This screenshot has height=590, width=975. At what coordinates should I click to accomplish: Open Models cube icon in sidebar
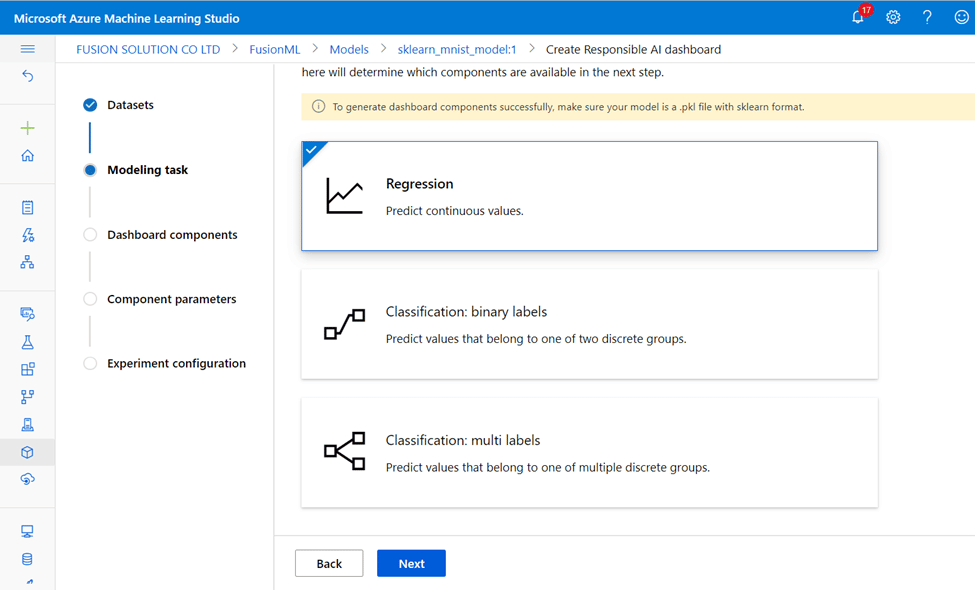27,452
